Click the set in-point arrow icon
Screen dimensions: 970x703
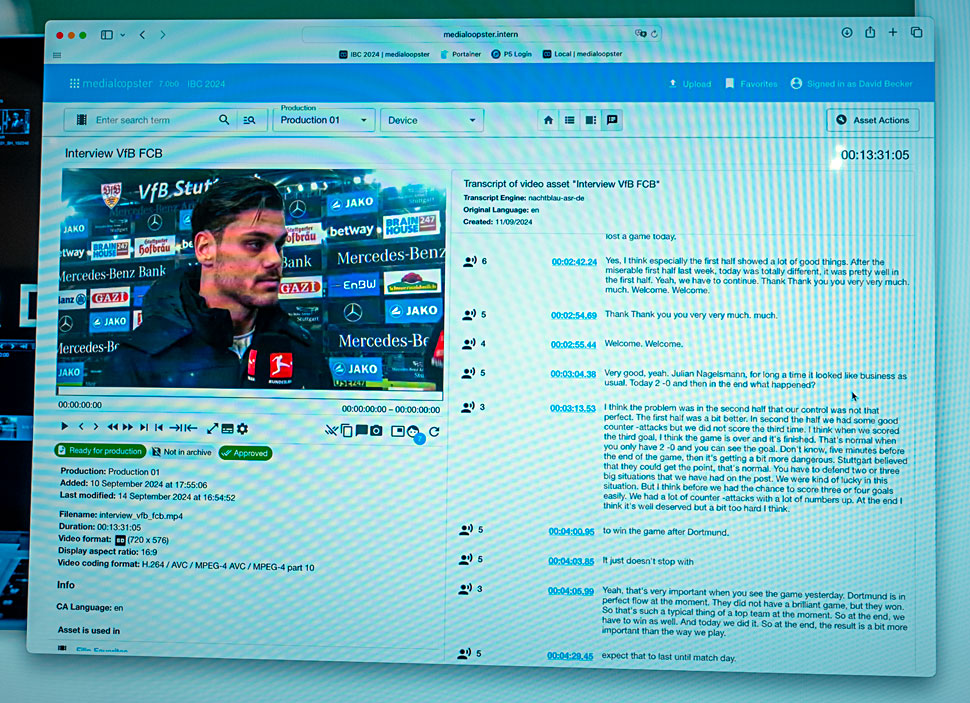[x=176, y=428]
